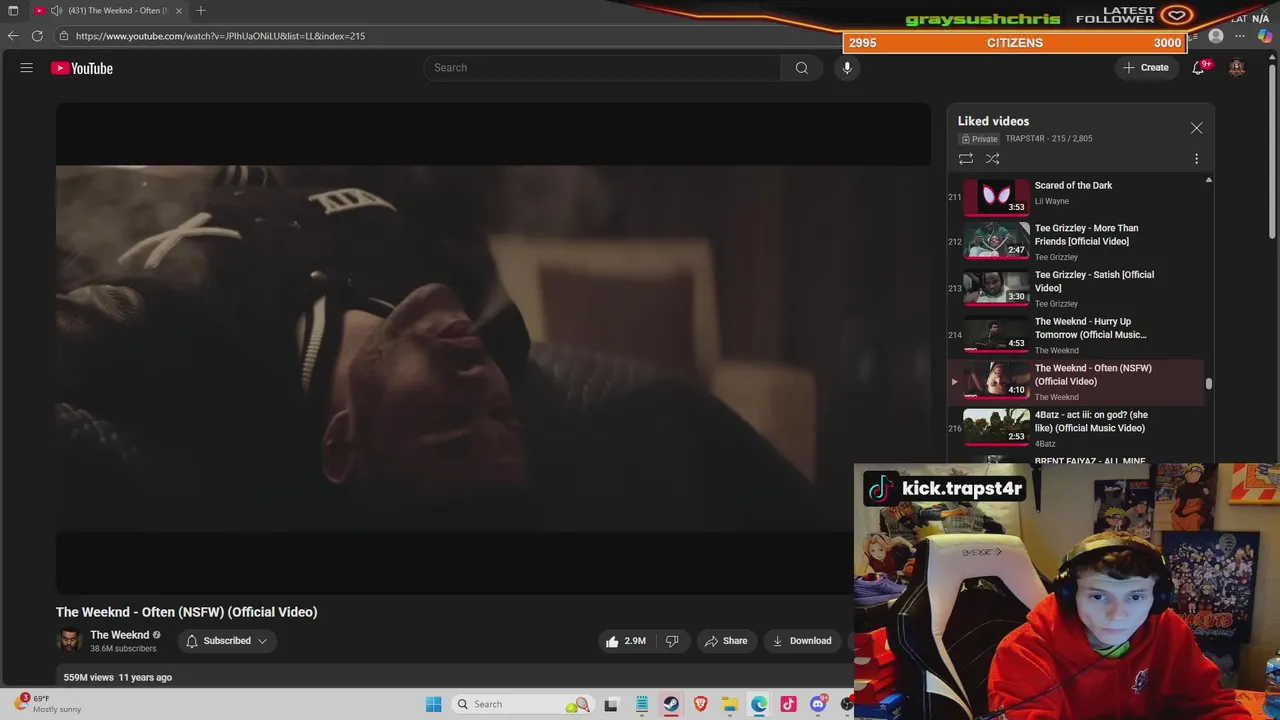The image size is (1280, 720).
Task: Open TikTok app from the taskbar
Action: coord(789,704)
